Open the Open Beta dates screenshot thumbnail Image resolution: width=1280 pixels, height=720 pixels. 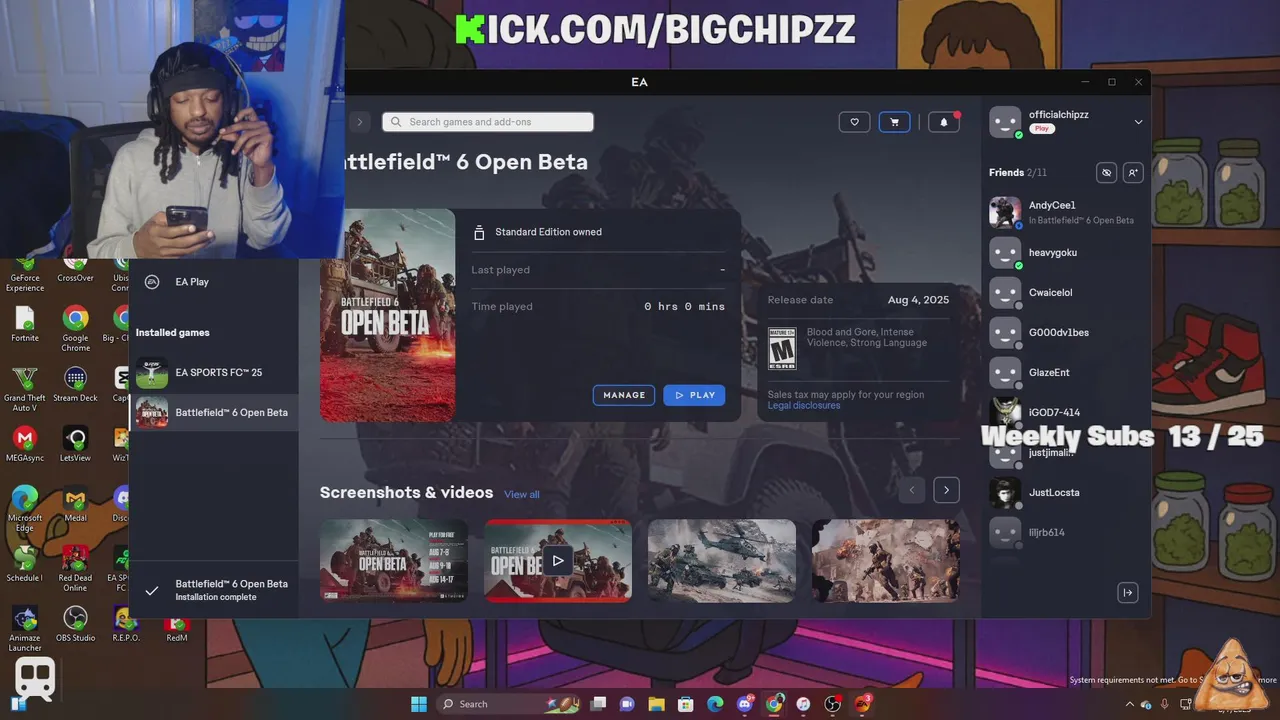394,560
